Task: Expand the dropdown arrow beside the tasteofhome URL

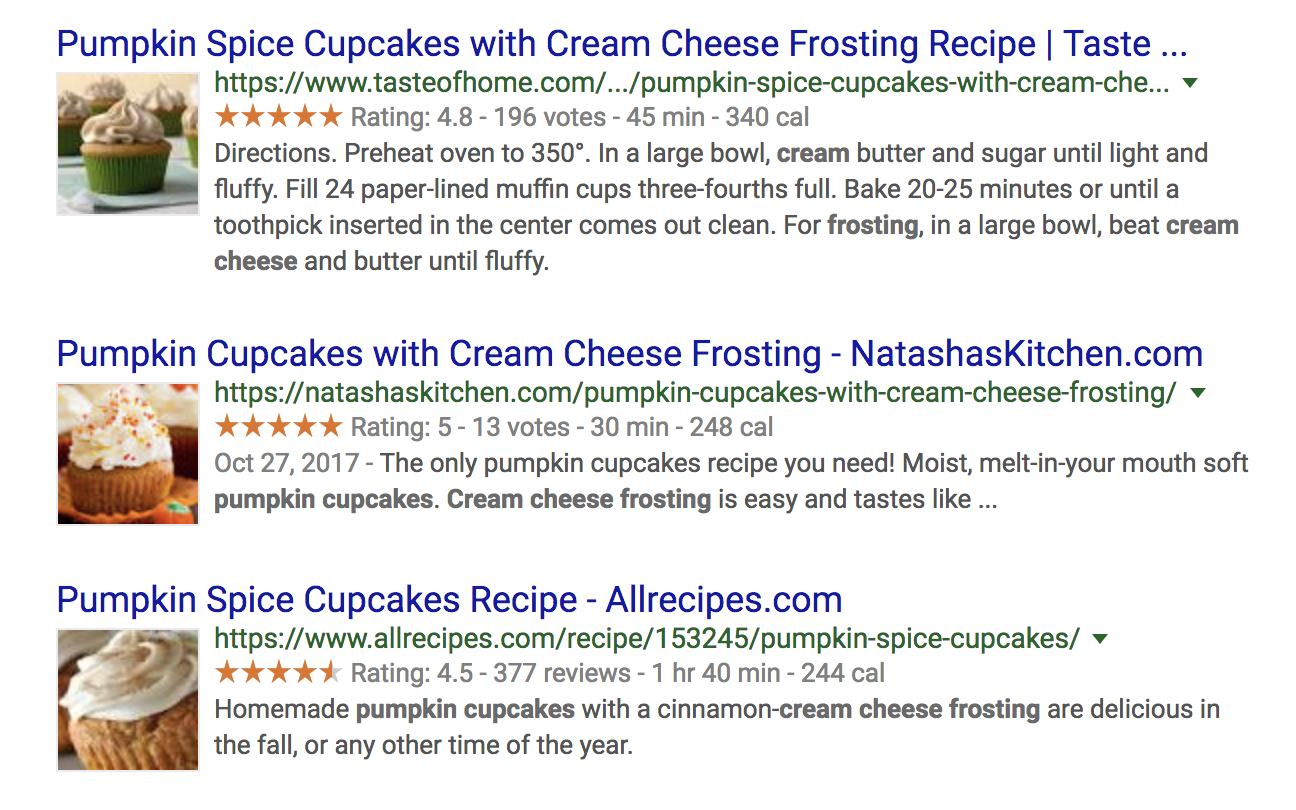Action: [x=1190, y=83]
